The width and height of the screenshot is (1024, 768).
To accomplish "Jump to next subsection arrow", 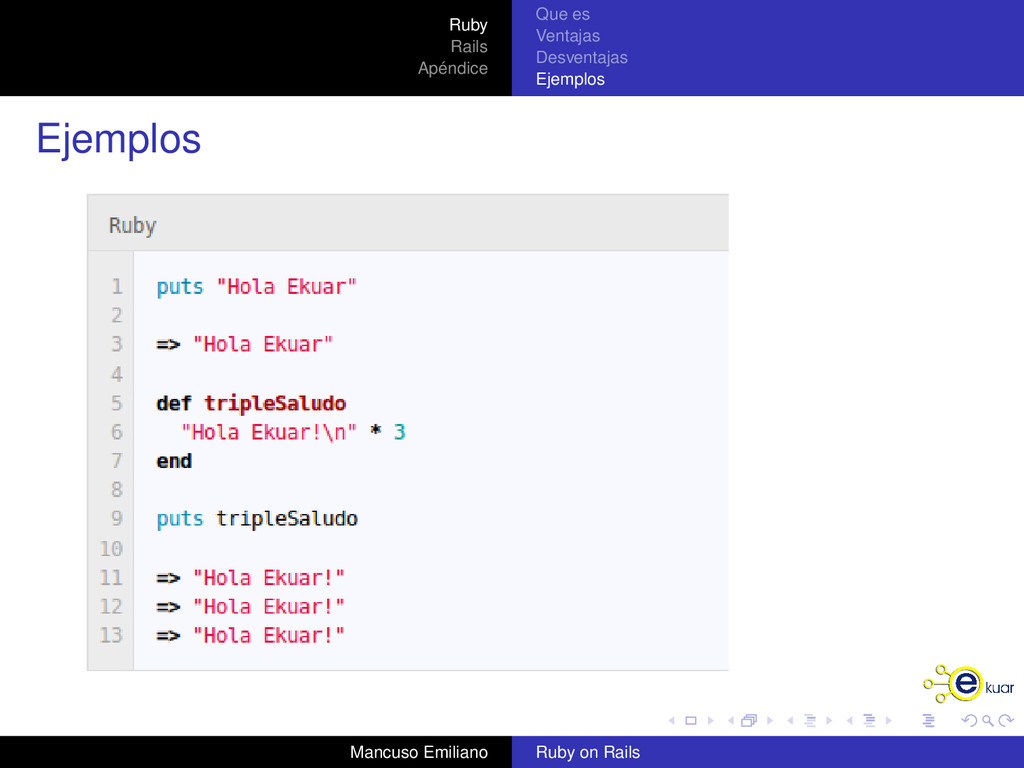I will [829, 720].
